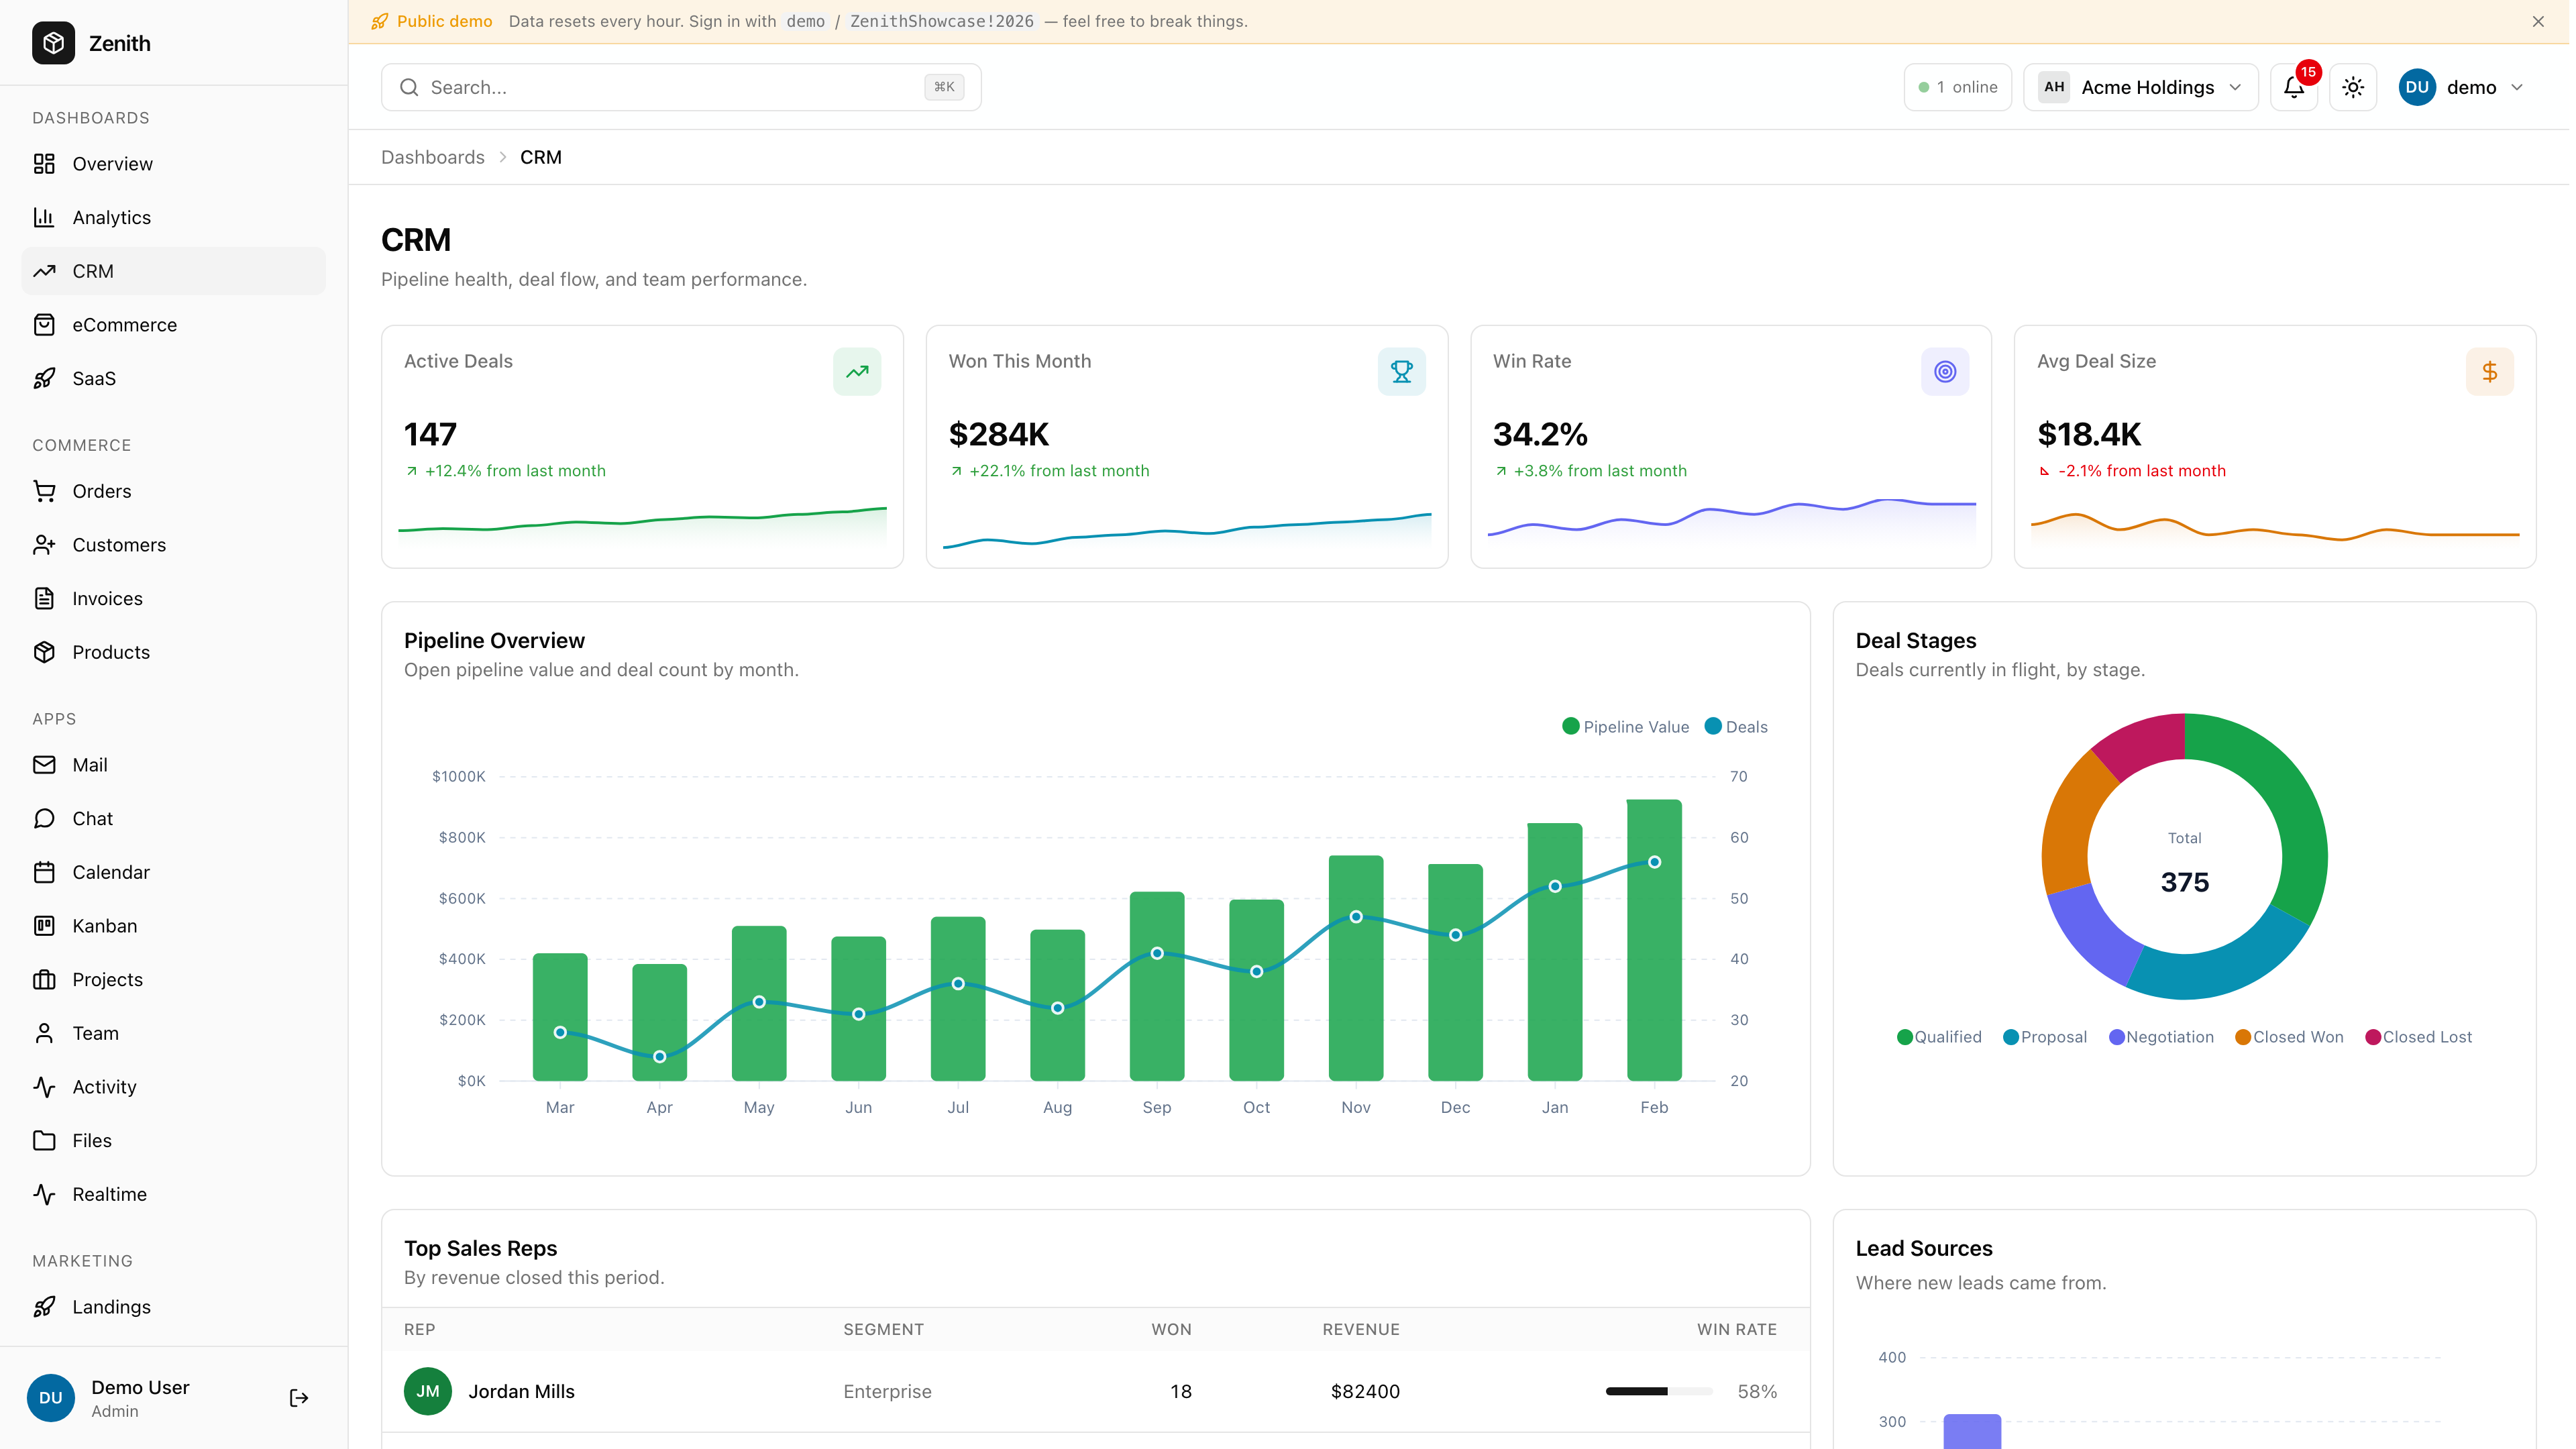Click the Feb bar in Pipeline Overview
This screenshot has height=1449, width=2576.
coord(1654,940)
